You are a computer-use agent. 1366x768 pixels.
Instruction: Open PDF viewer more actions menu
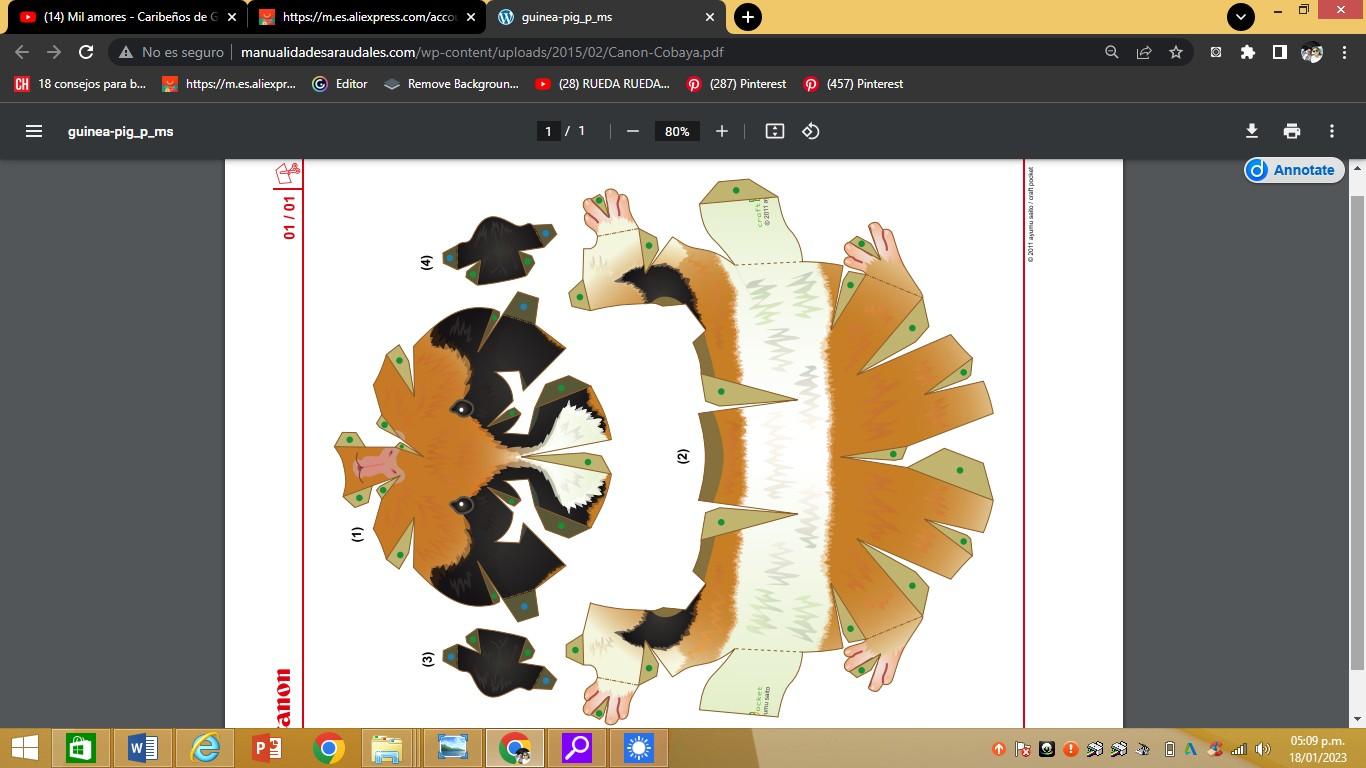tap(1332, 131)
